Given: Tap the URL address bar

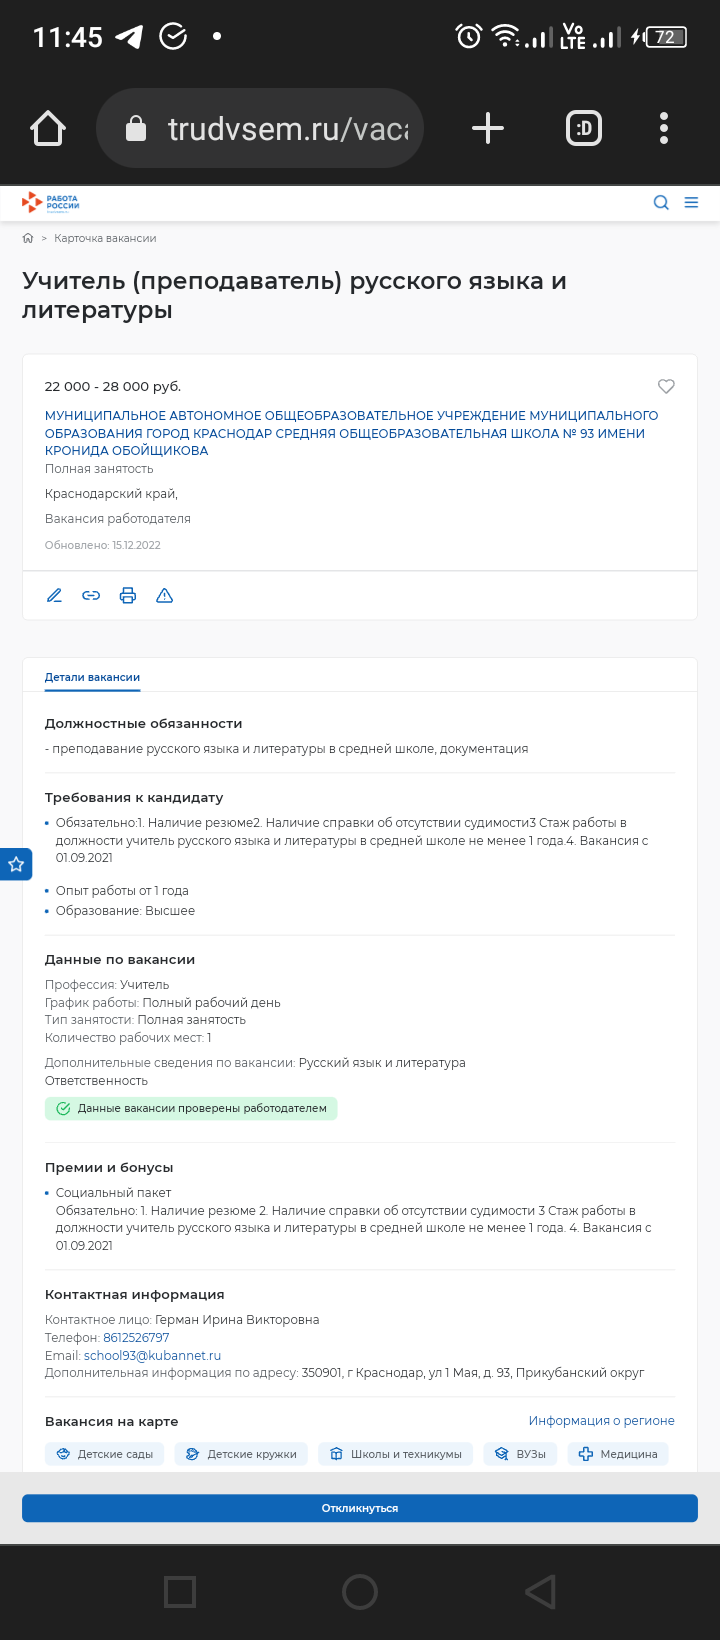Looking at the screenshot, I should [x=260, y=128].
